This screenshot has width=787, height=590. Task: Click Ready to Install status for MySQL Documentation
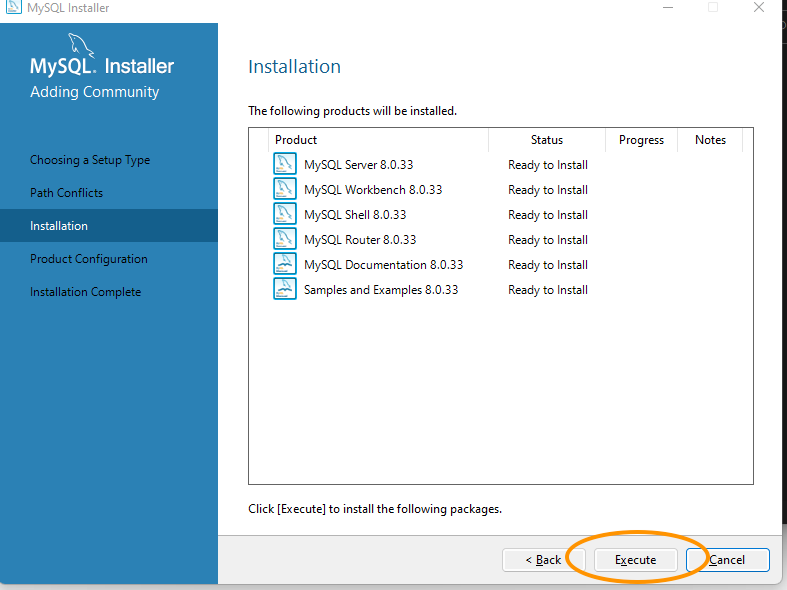pos(548,265)
